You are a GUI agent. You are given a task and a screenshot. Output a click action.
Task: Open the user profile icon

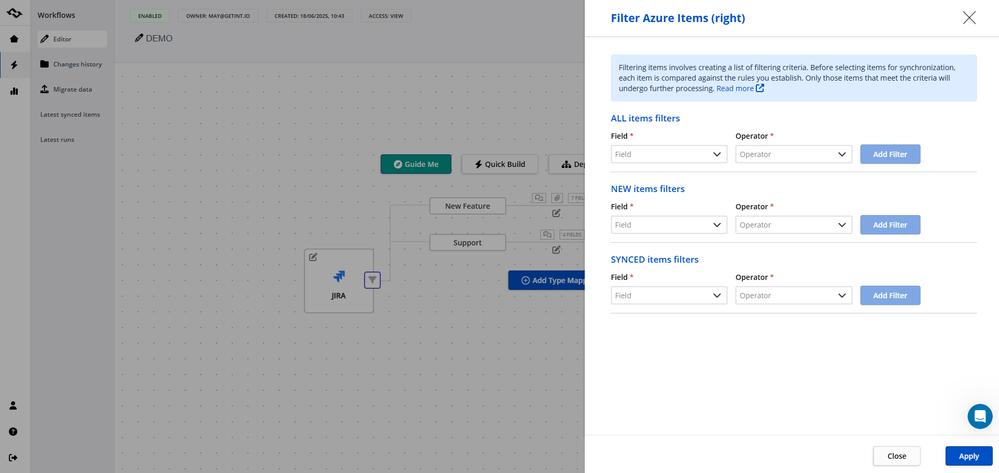click(13, 405)
